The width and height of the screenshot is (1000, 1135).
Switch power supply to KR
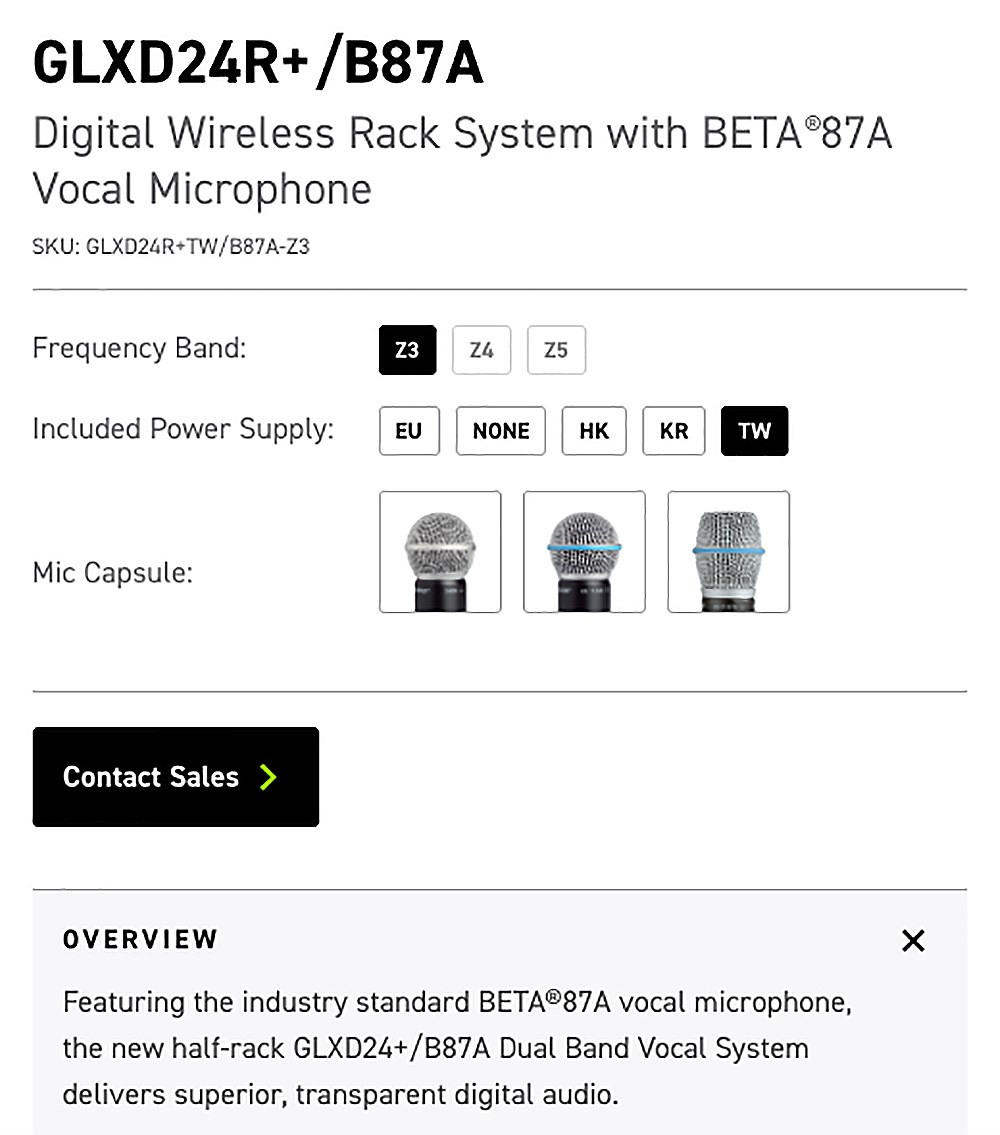tap(673, 431)
